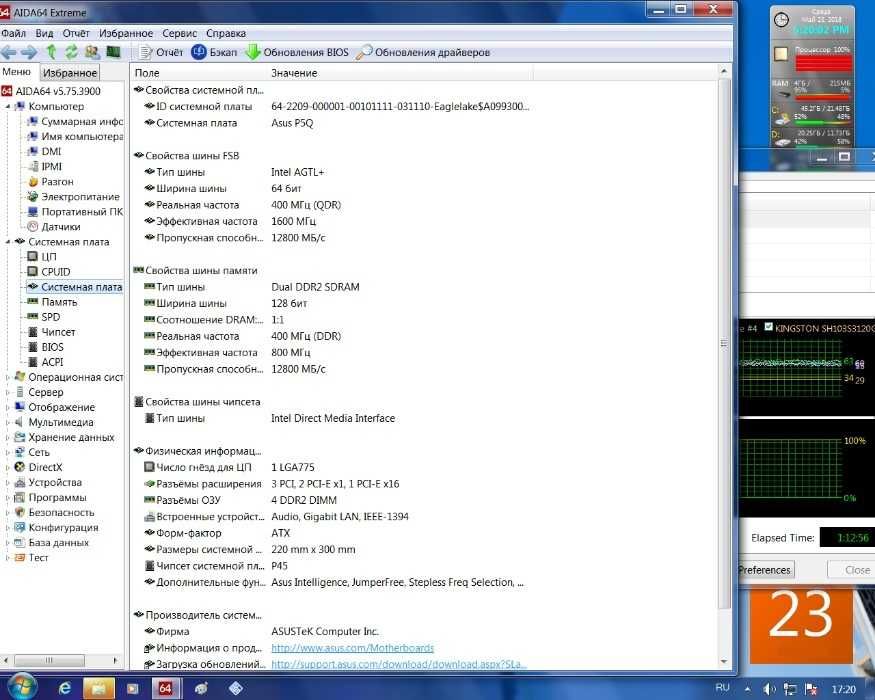Open the Файл menu
This screenshot has height=700, width=875.
[x=13, y=33]
